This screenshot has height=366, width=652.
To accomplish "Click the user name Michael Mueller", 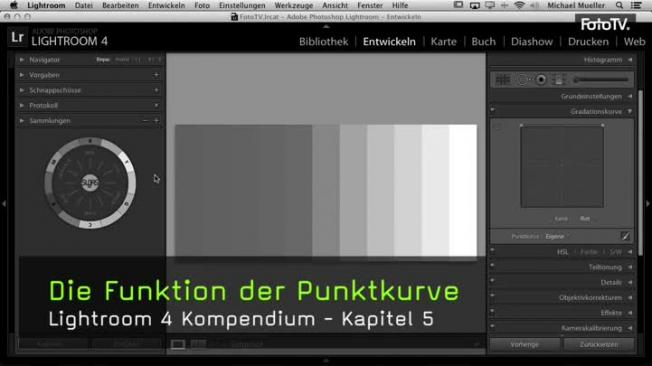I will [x=576, y=5].
